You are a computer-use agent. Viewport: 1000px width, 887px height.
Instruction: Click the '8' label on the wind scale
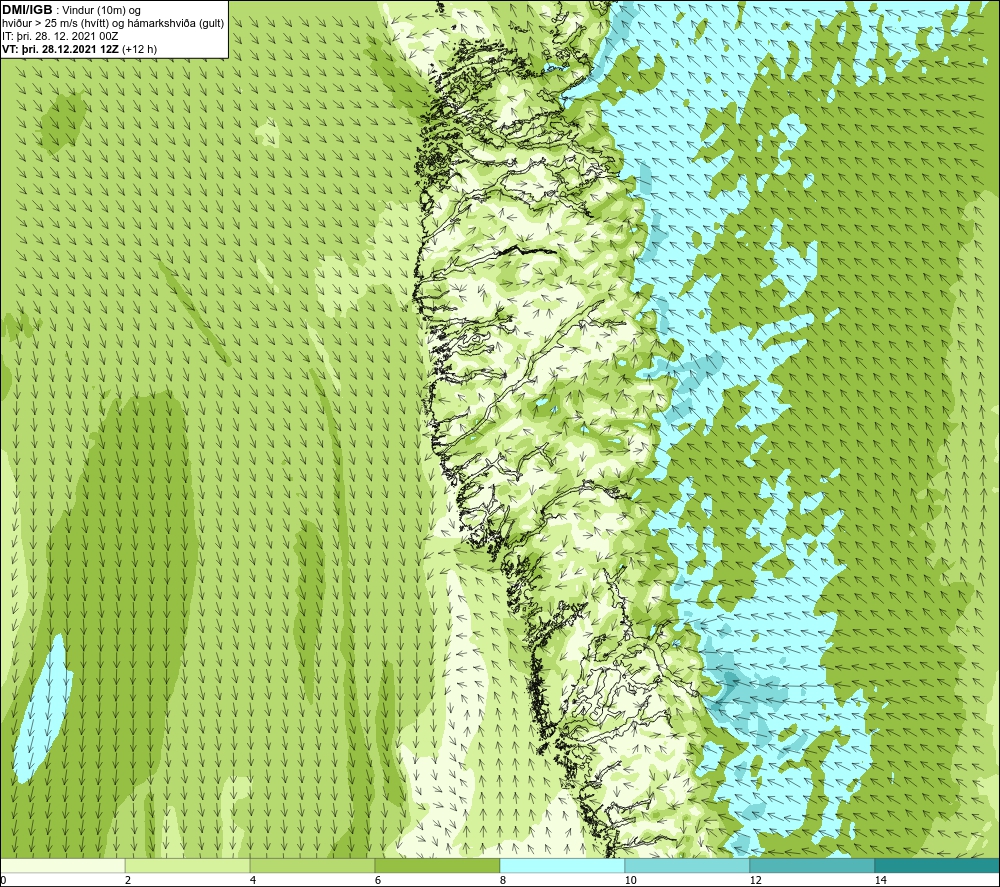(x=503, y=880)
